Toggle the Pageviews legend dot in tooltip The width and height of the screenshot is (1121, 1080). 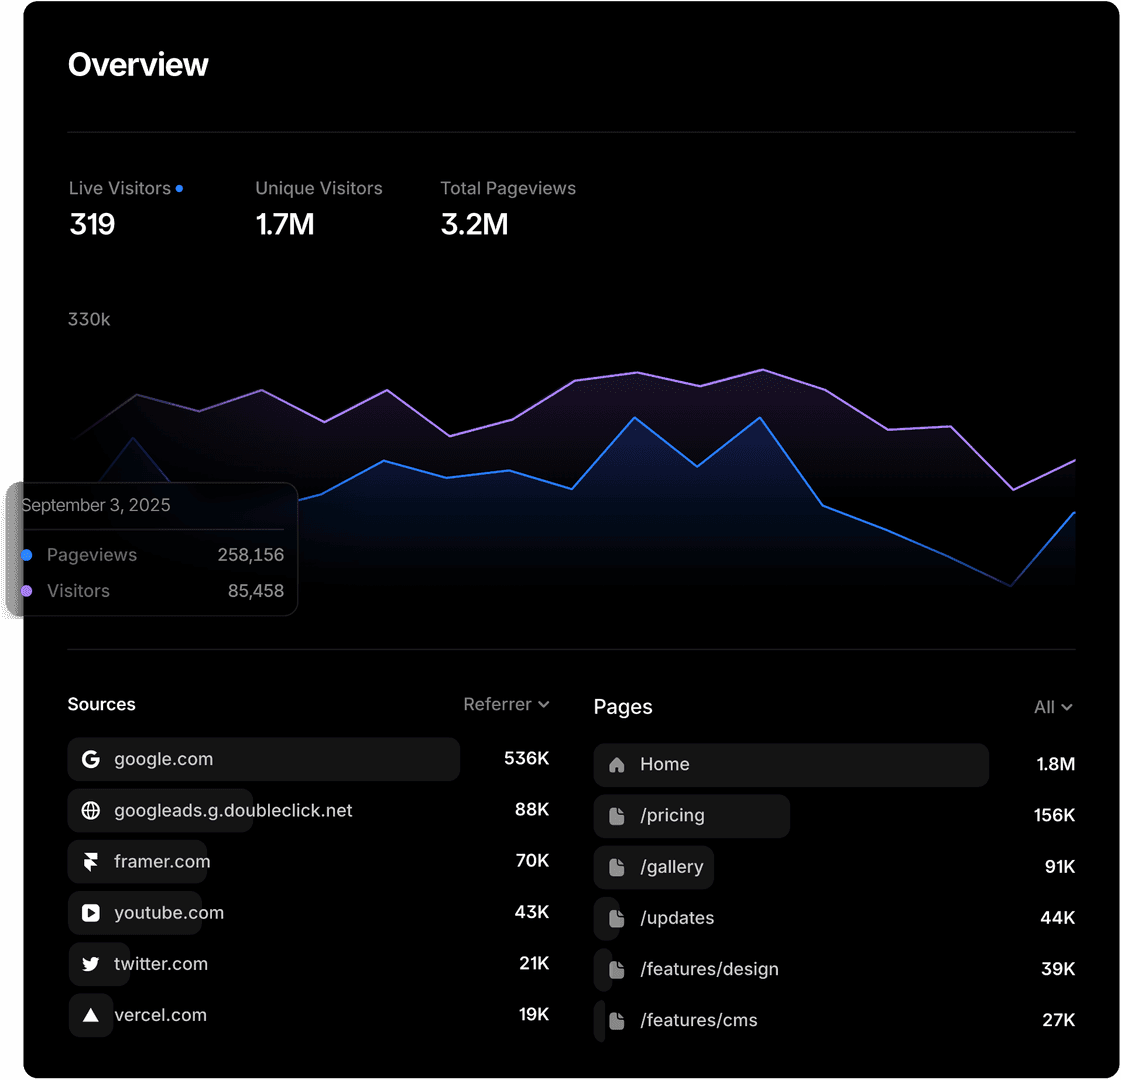[28, 555]
